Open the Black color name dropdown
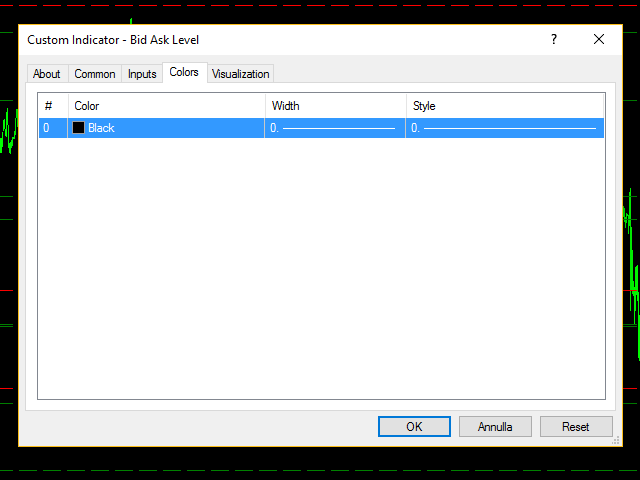This screenshot has width=640, height=480. 101,128
